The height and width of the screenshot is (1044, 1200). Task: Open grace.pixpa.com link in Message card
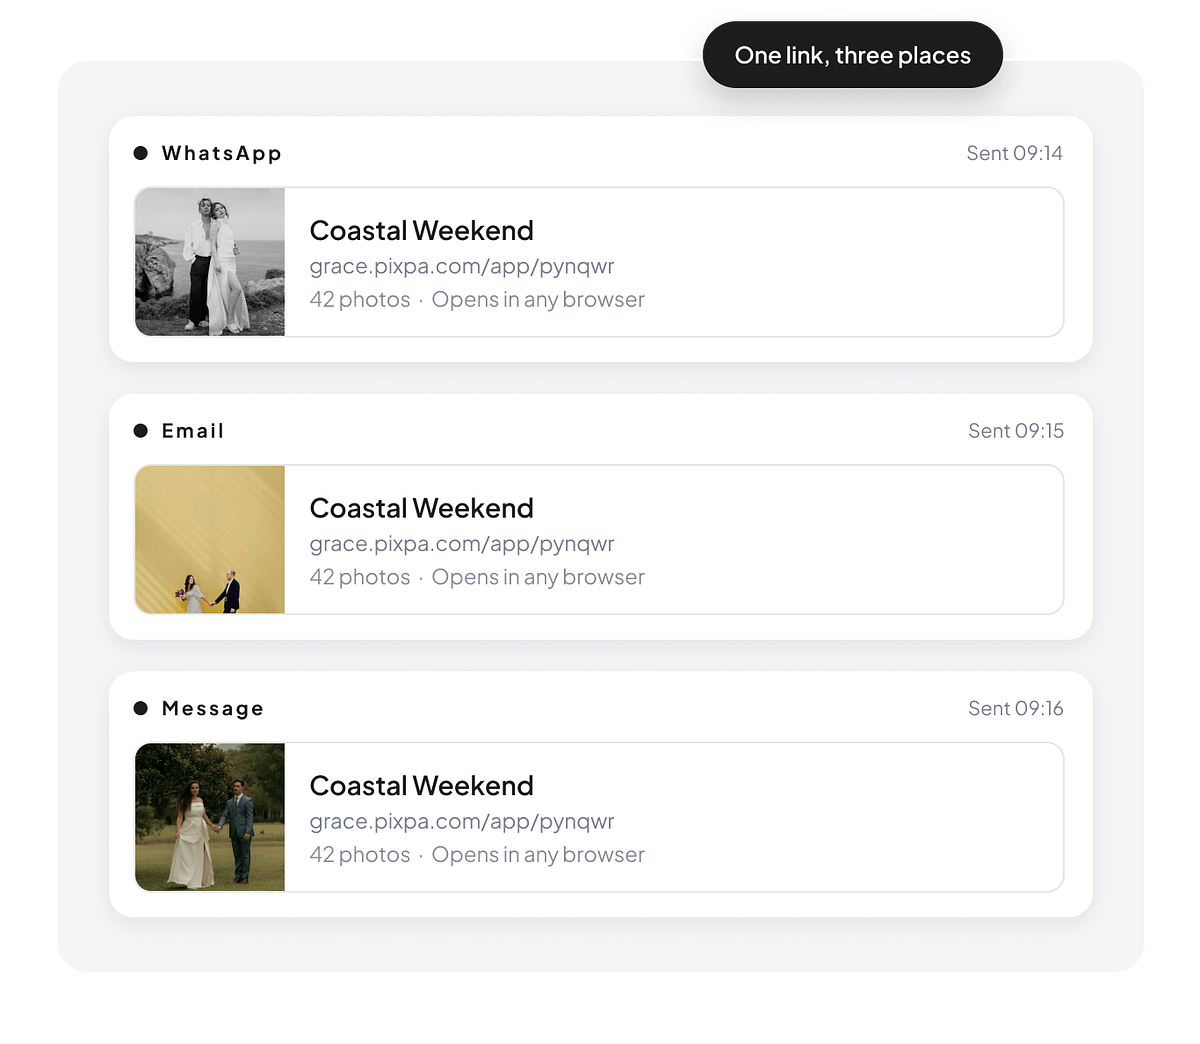tap(462, 822)
